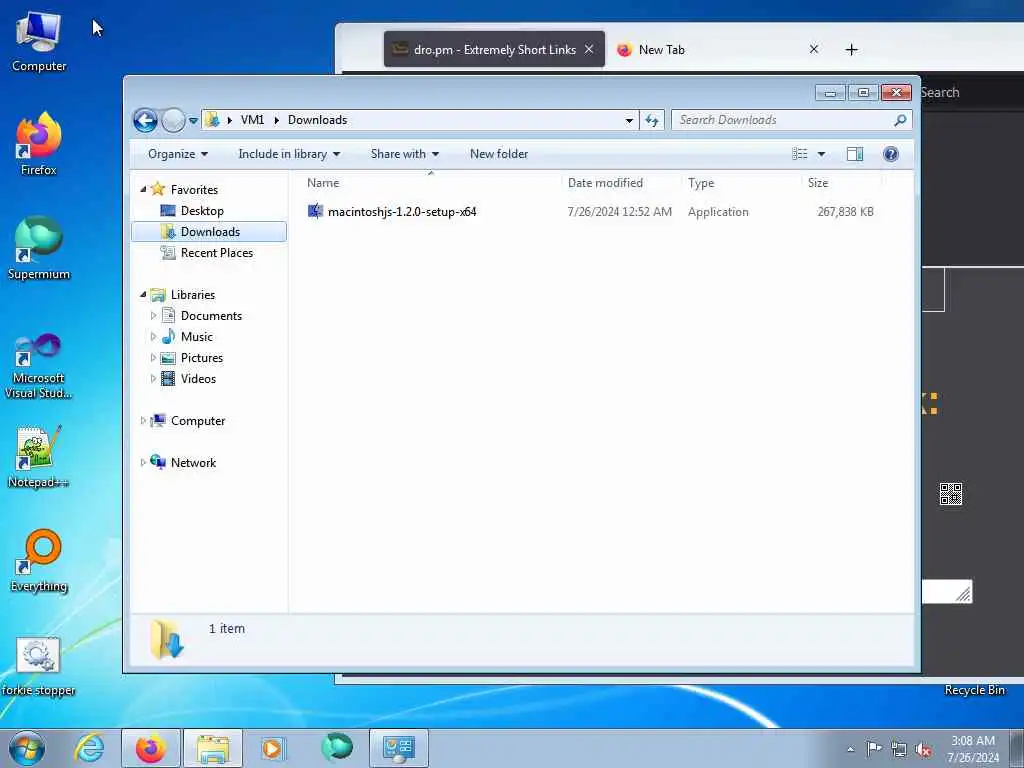Viewport: 1024px width, 768px height.
Task: Collapse the Favorites tree group
Action: click(x=144, y=189)
